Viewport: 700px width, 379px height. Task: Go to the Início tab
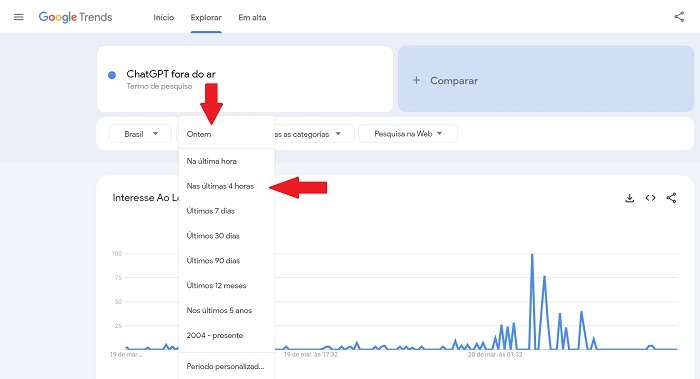[163, 17]
